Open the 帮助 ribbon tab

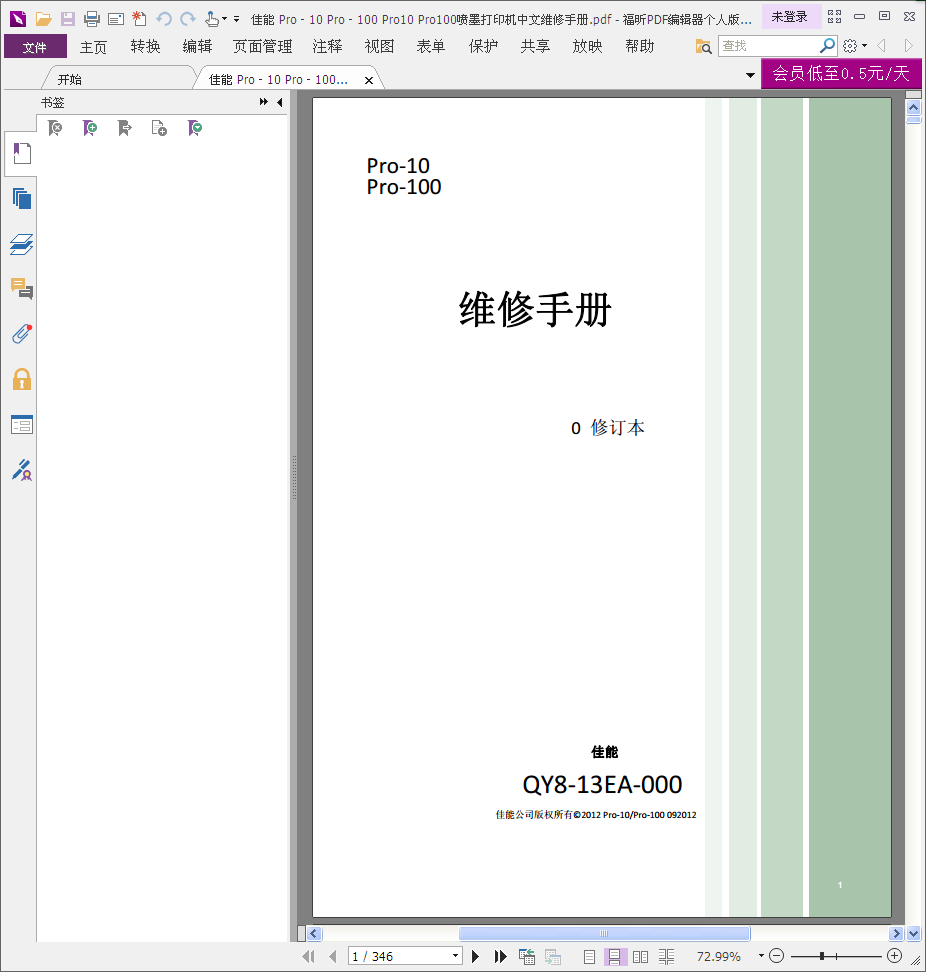pos(639,46)
